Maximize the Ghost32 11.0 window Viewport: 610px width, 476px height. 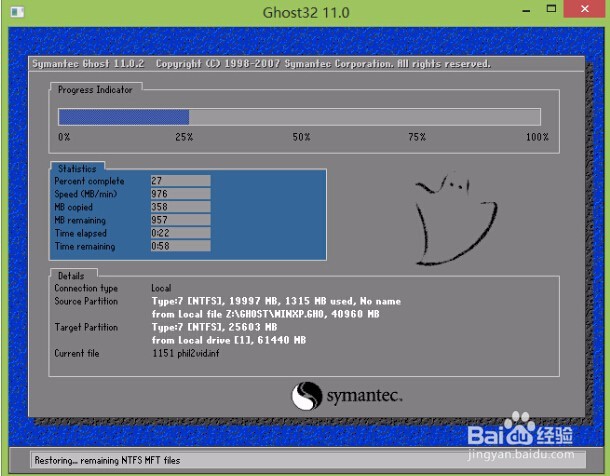pyautogui.click(x=551, y=9)
